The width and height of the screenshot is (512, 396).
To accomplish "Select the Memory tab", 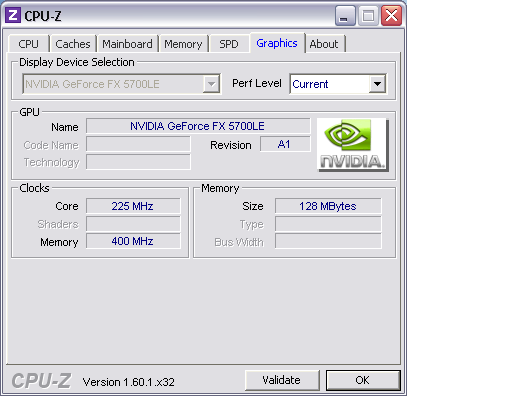I will (x=183, y=44).
